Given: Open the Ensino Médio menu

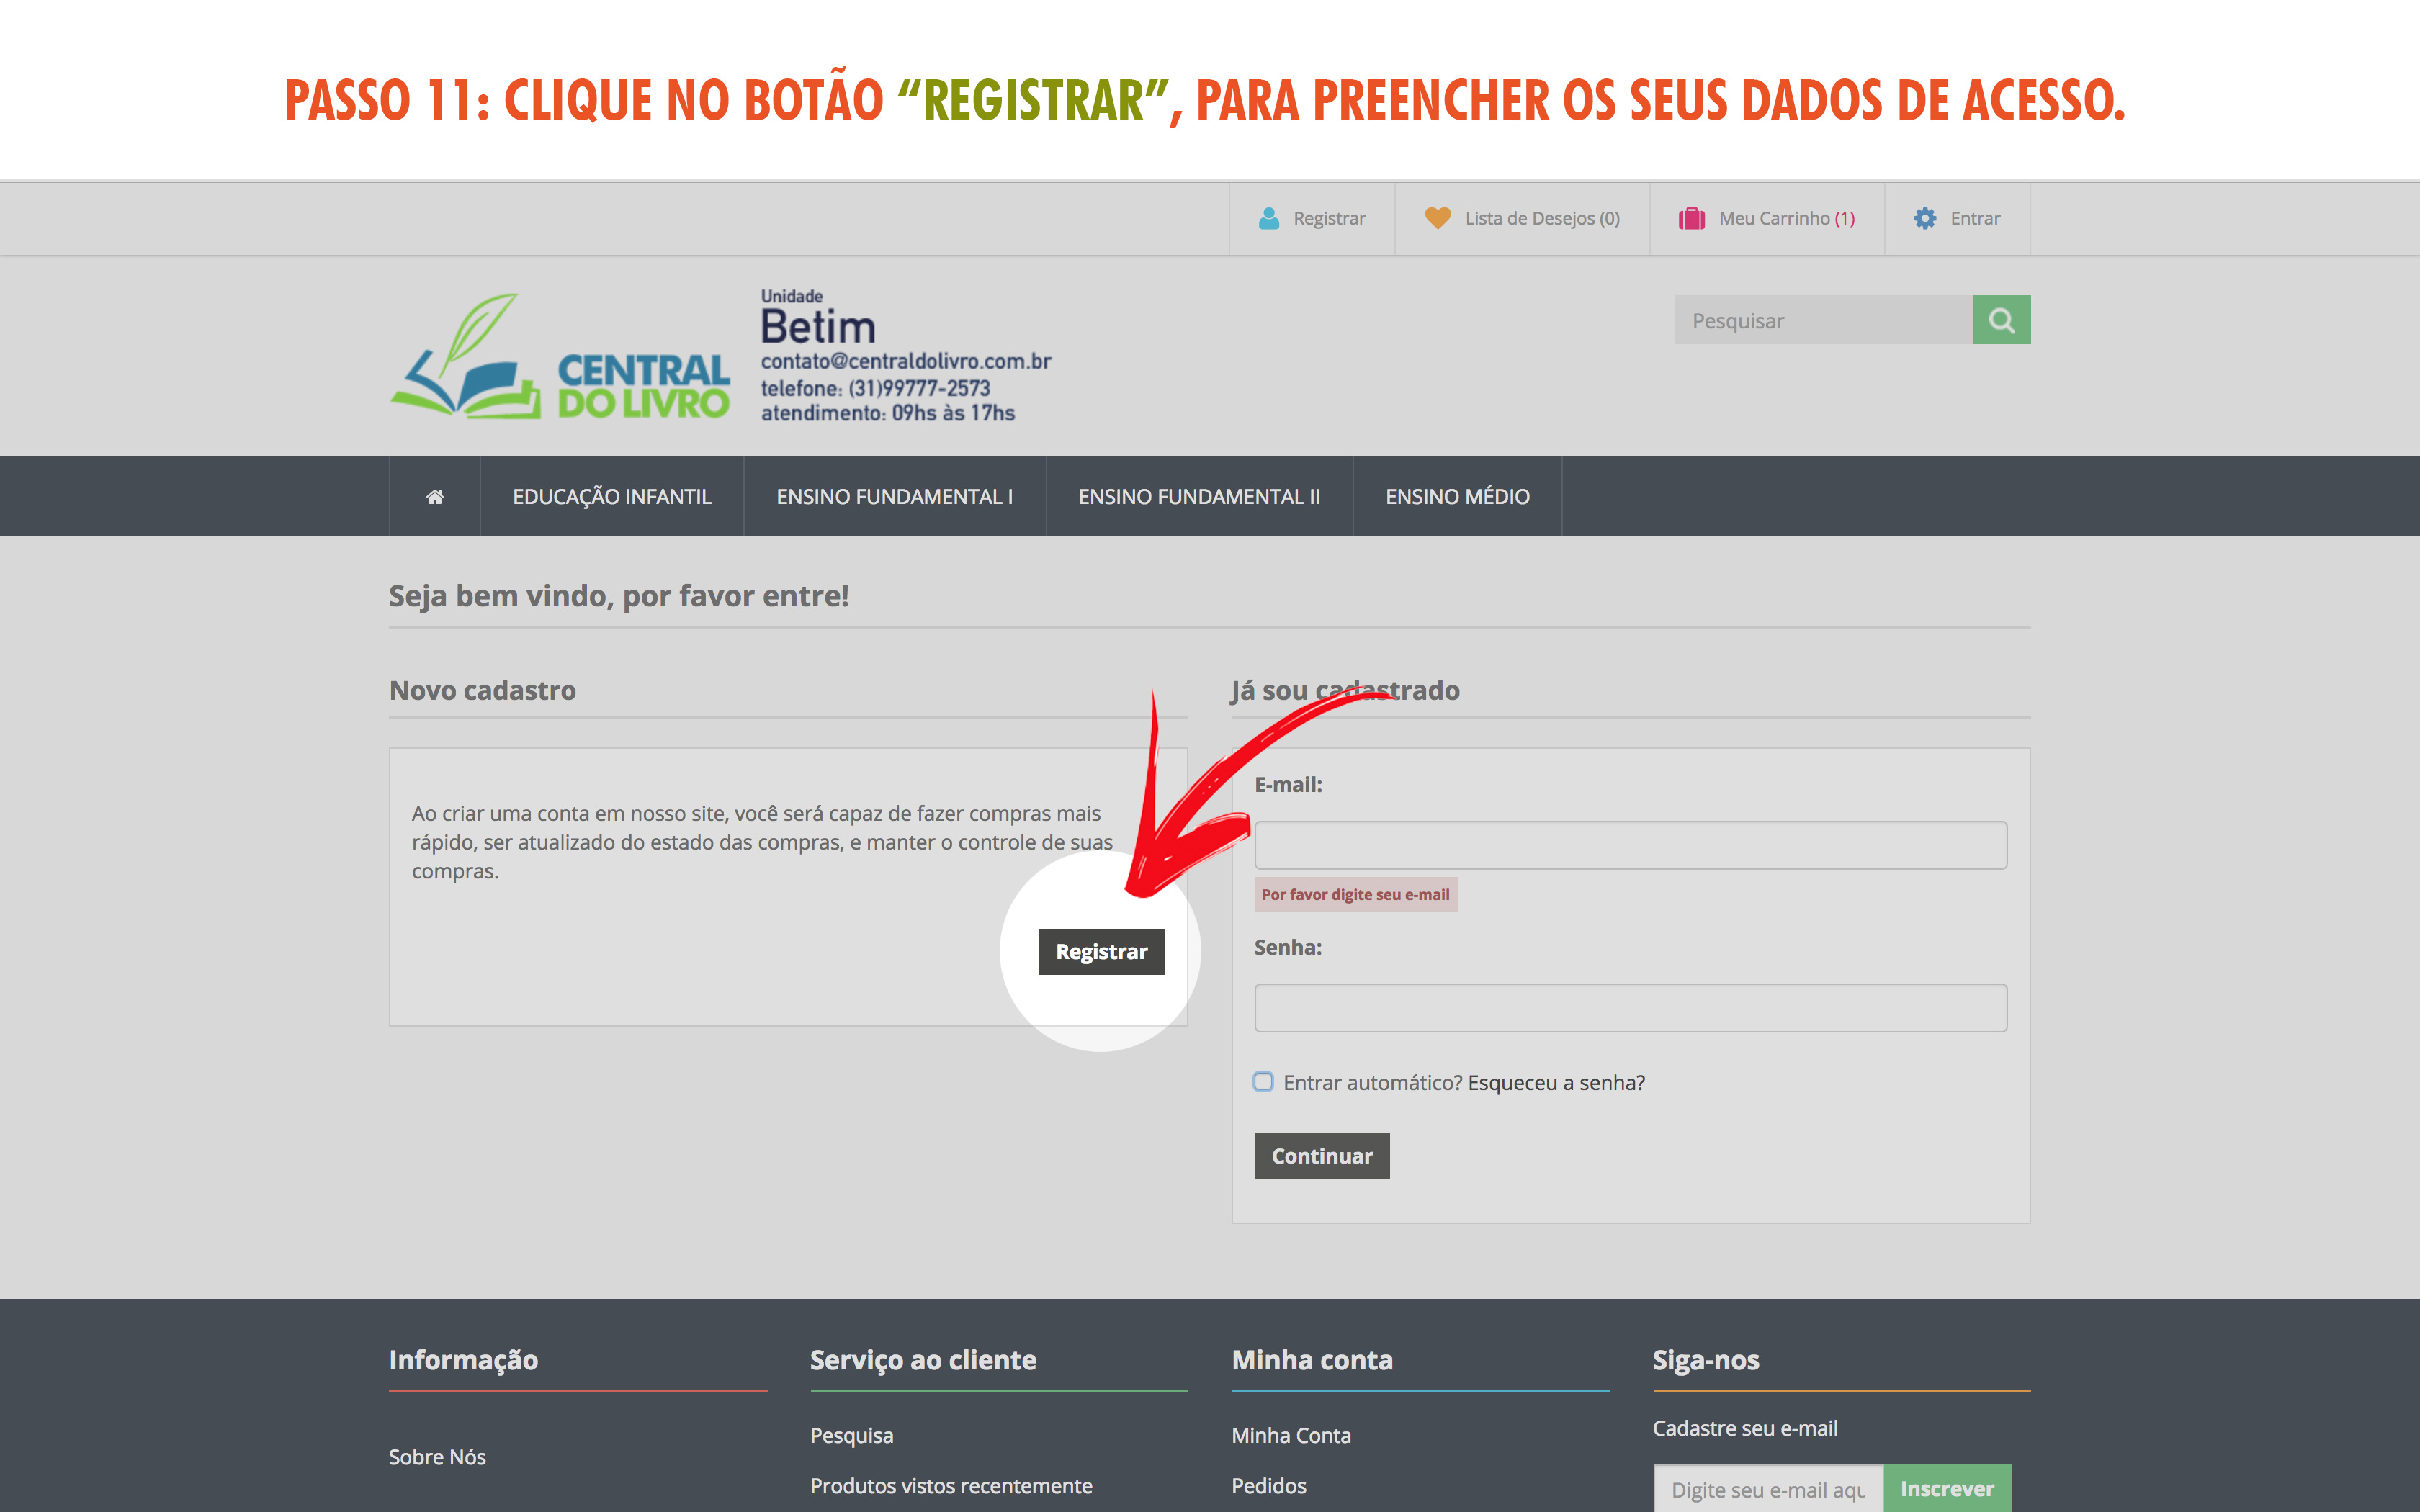Looking at the screenshot, I should pos(1456,497).
